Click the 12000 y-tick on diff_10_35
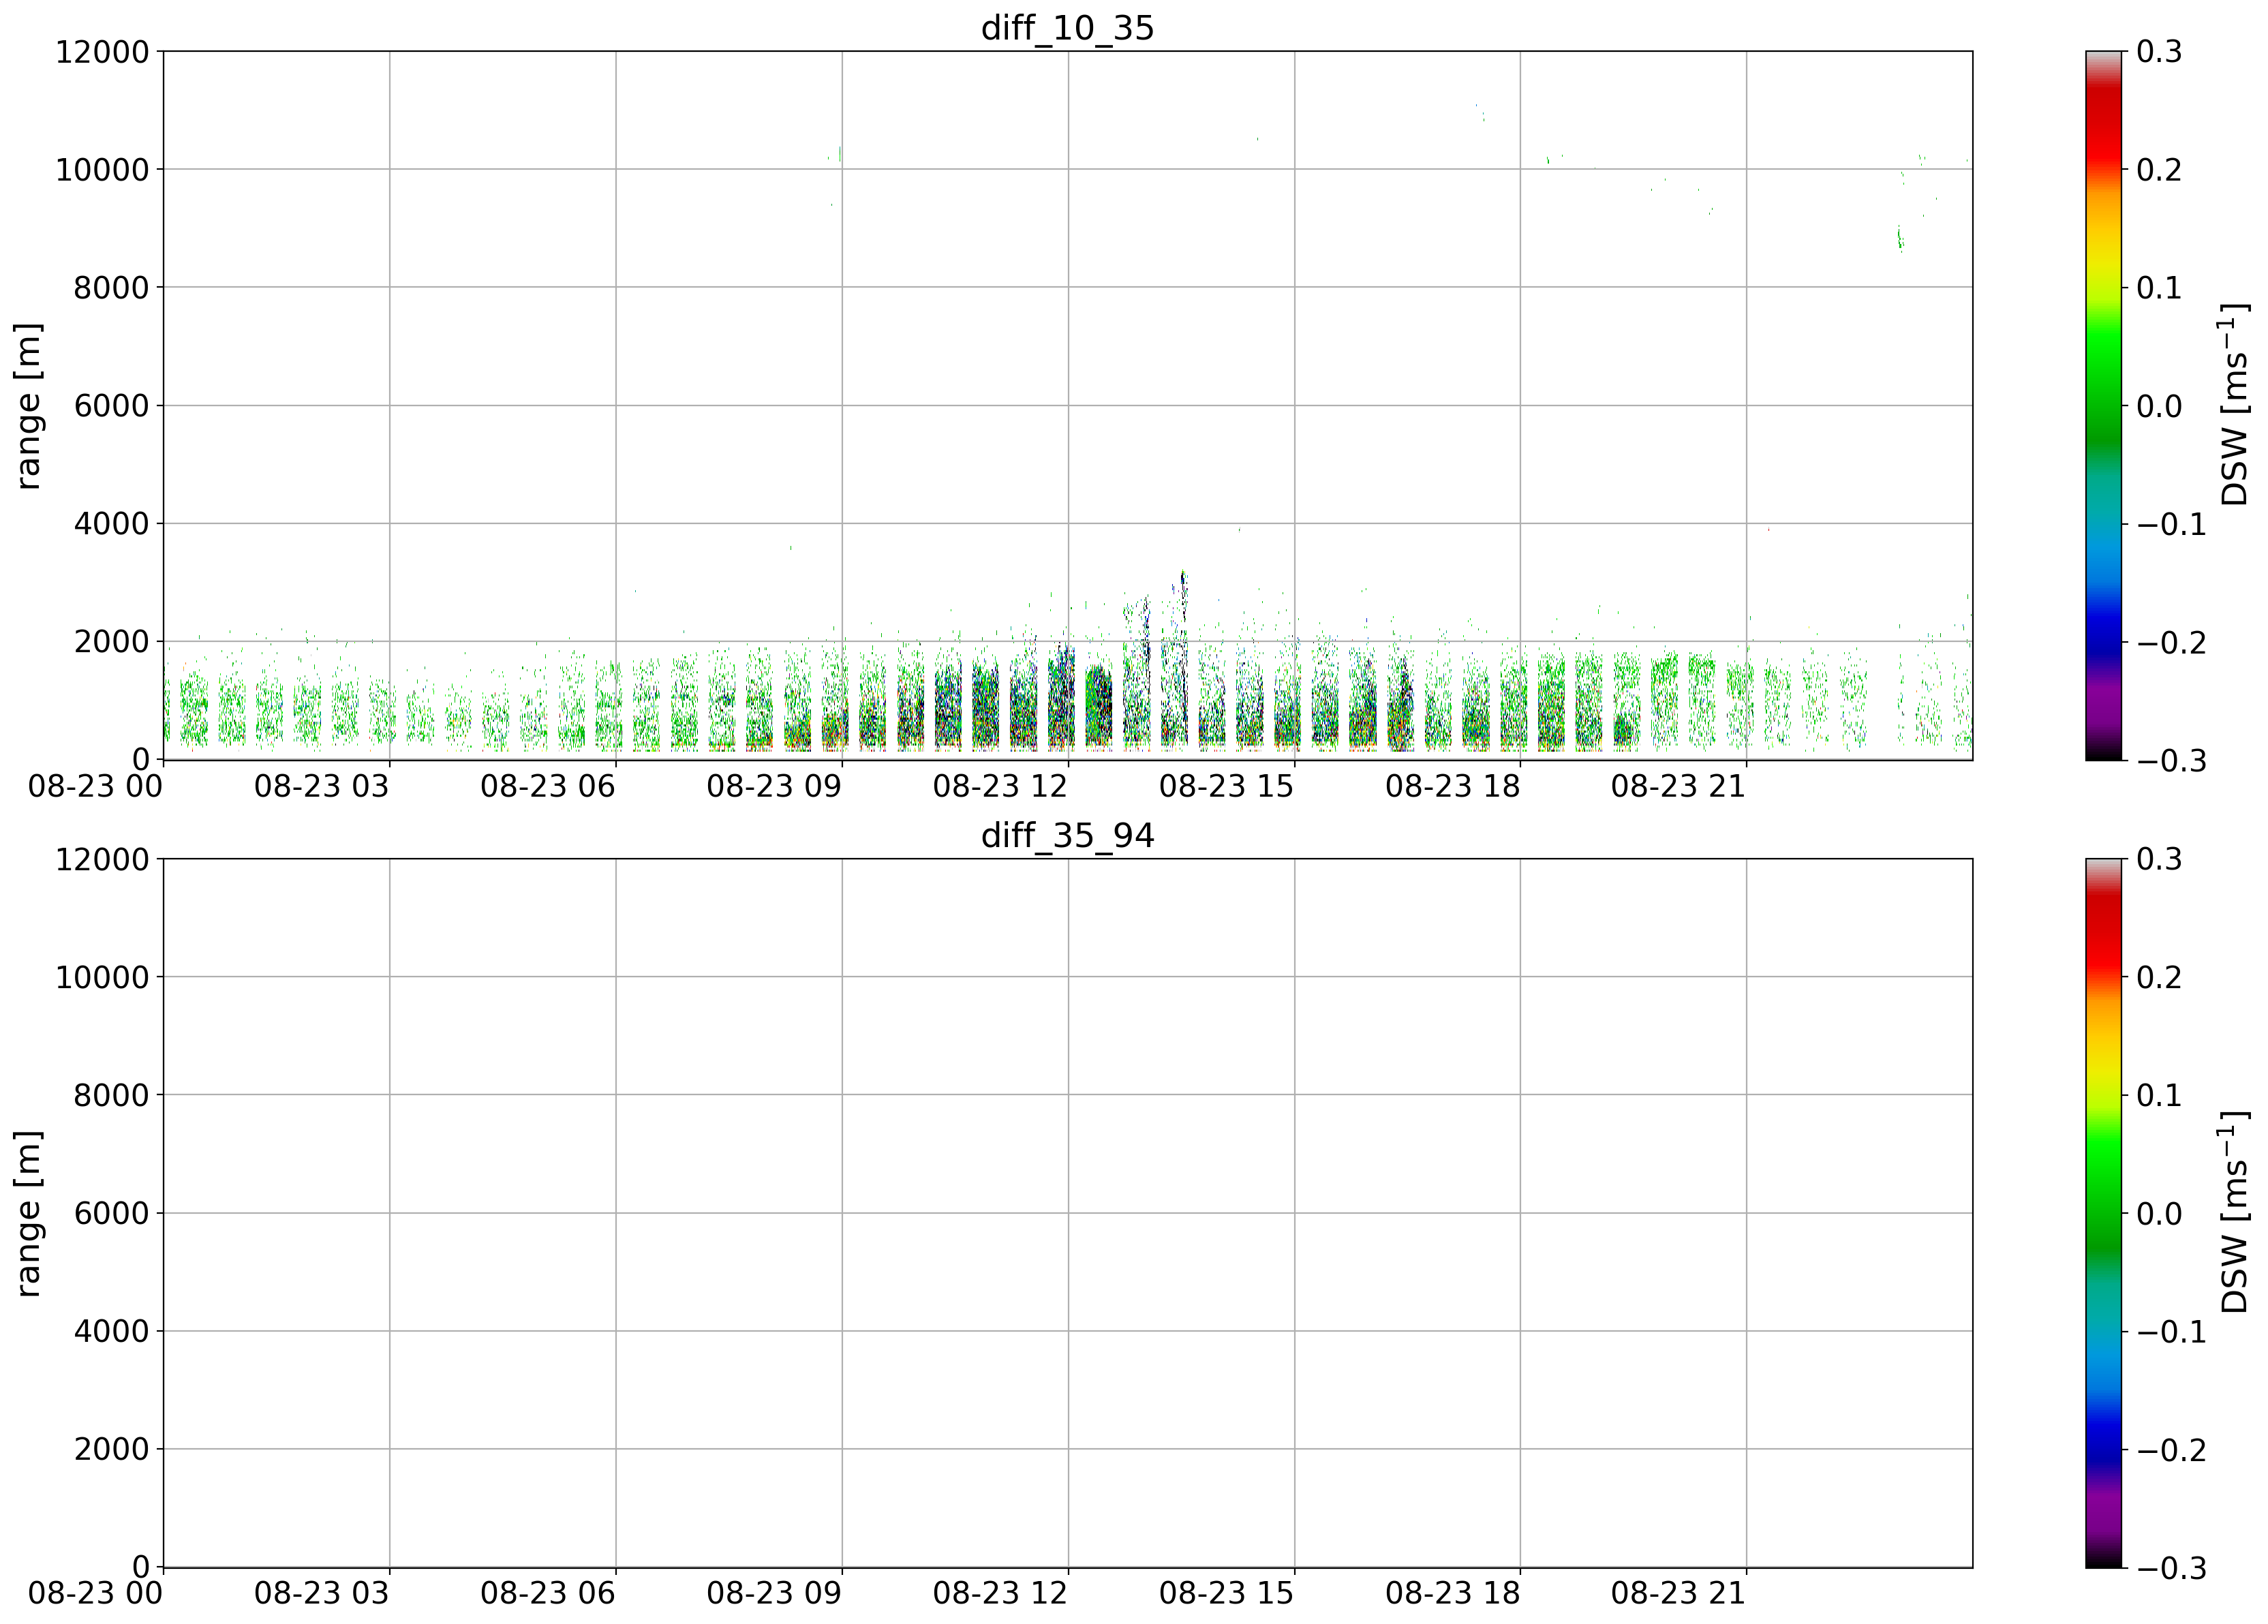2268x1624 pixels. click(x=102, y=52)
